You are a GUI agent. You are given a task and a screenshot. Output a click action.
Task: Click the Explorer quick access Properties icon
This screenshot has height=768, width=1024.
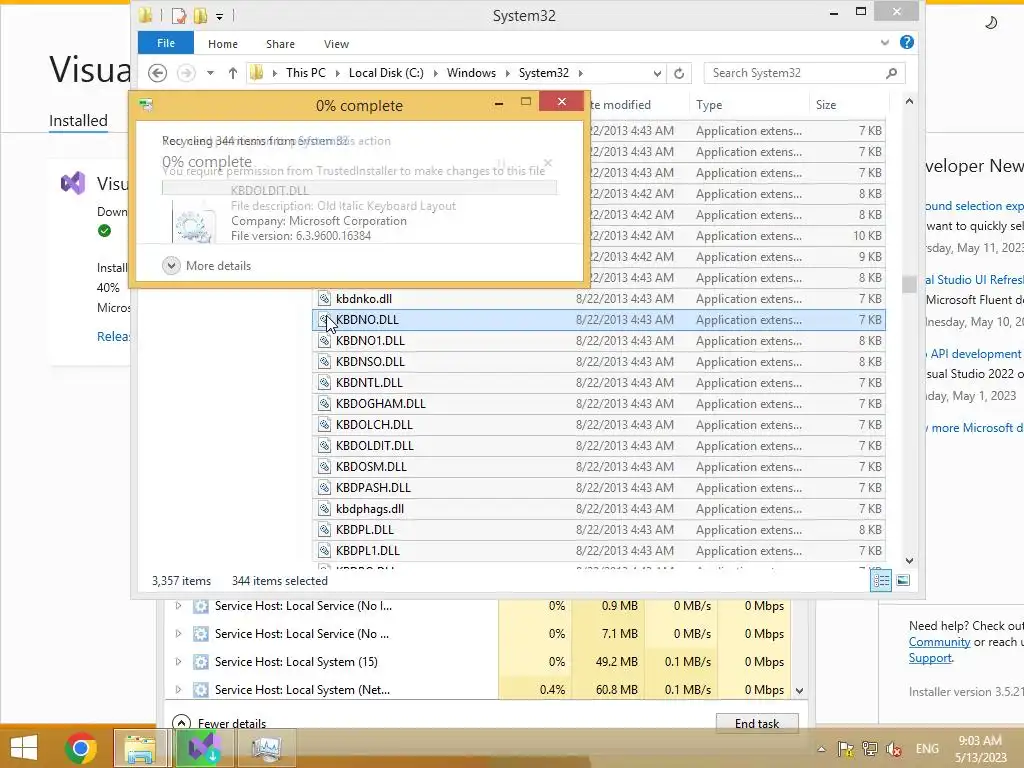[178, 16]
